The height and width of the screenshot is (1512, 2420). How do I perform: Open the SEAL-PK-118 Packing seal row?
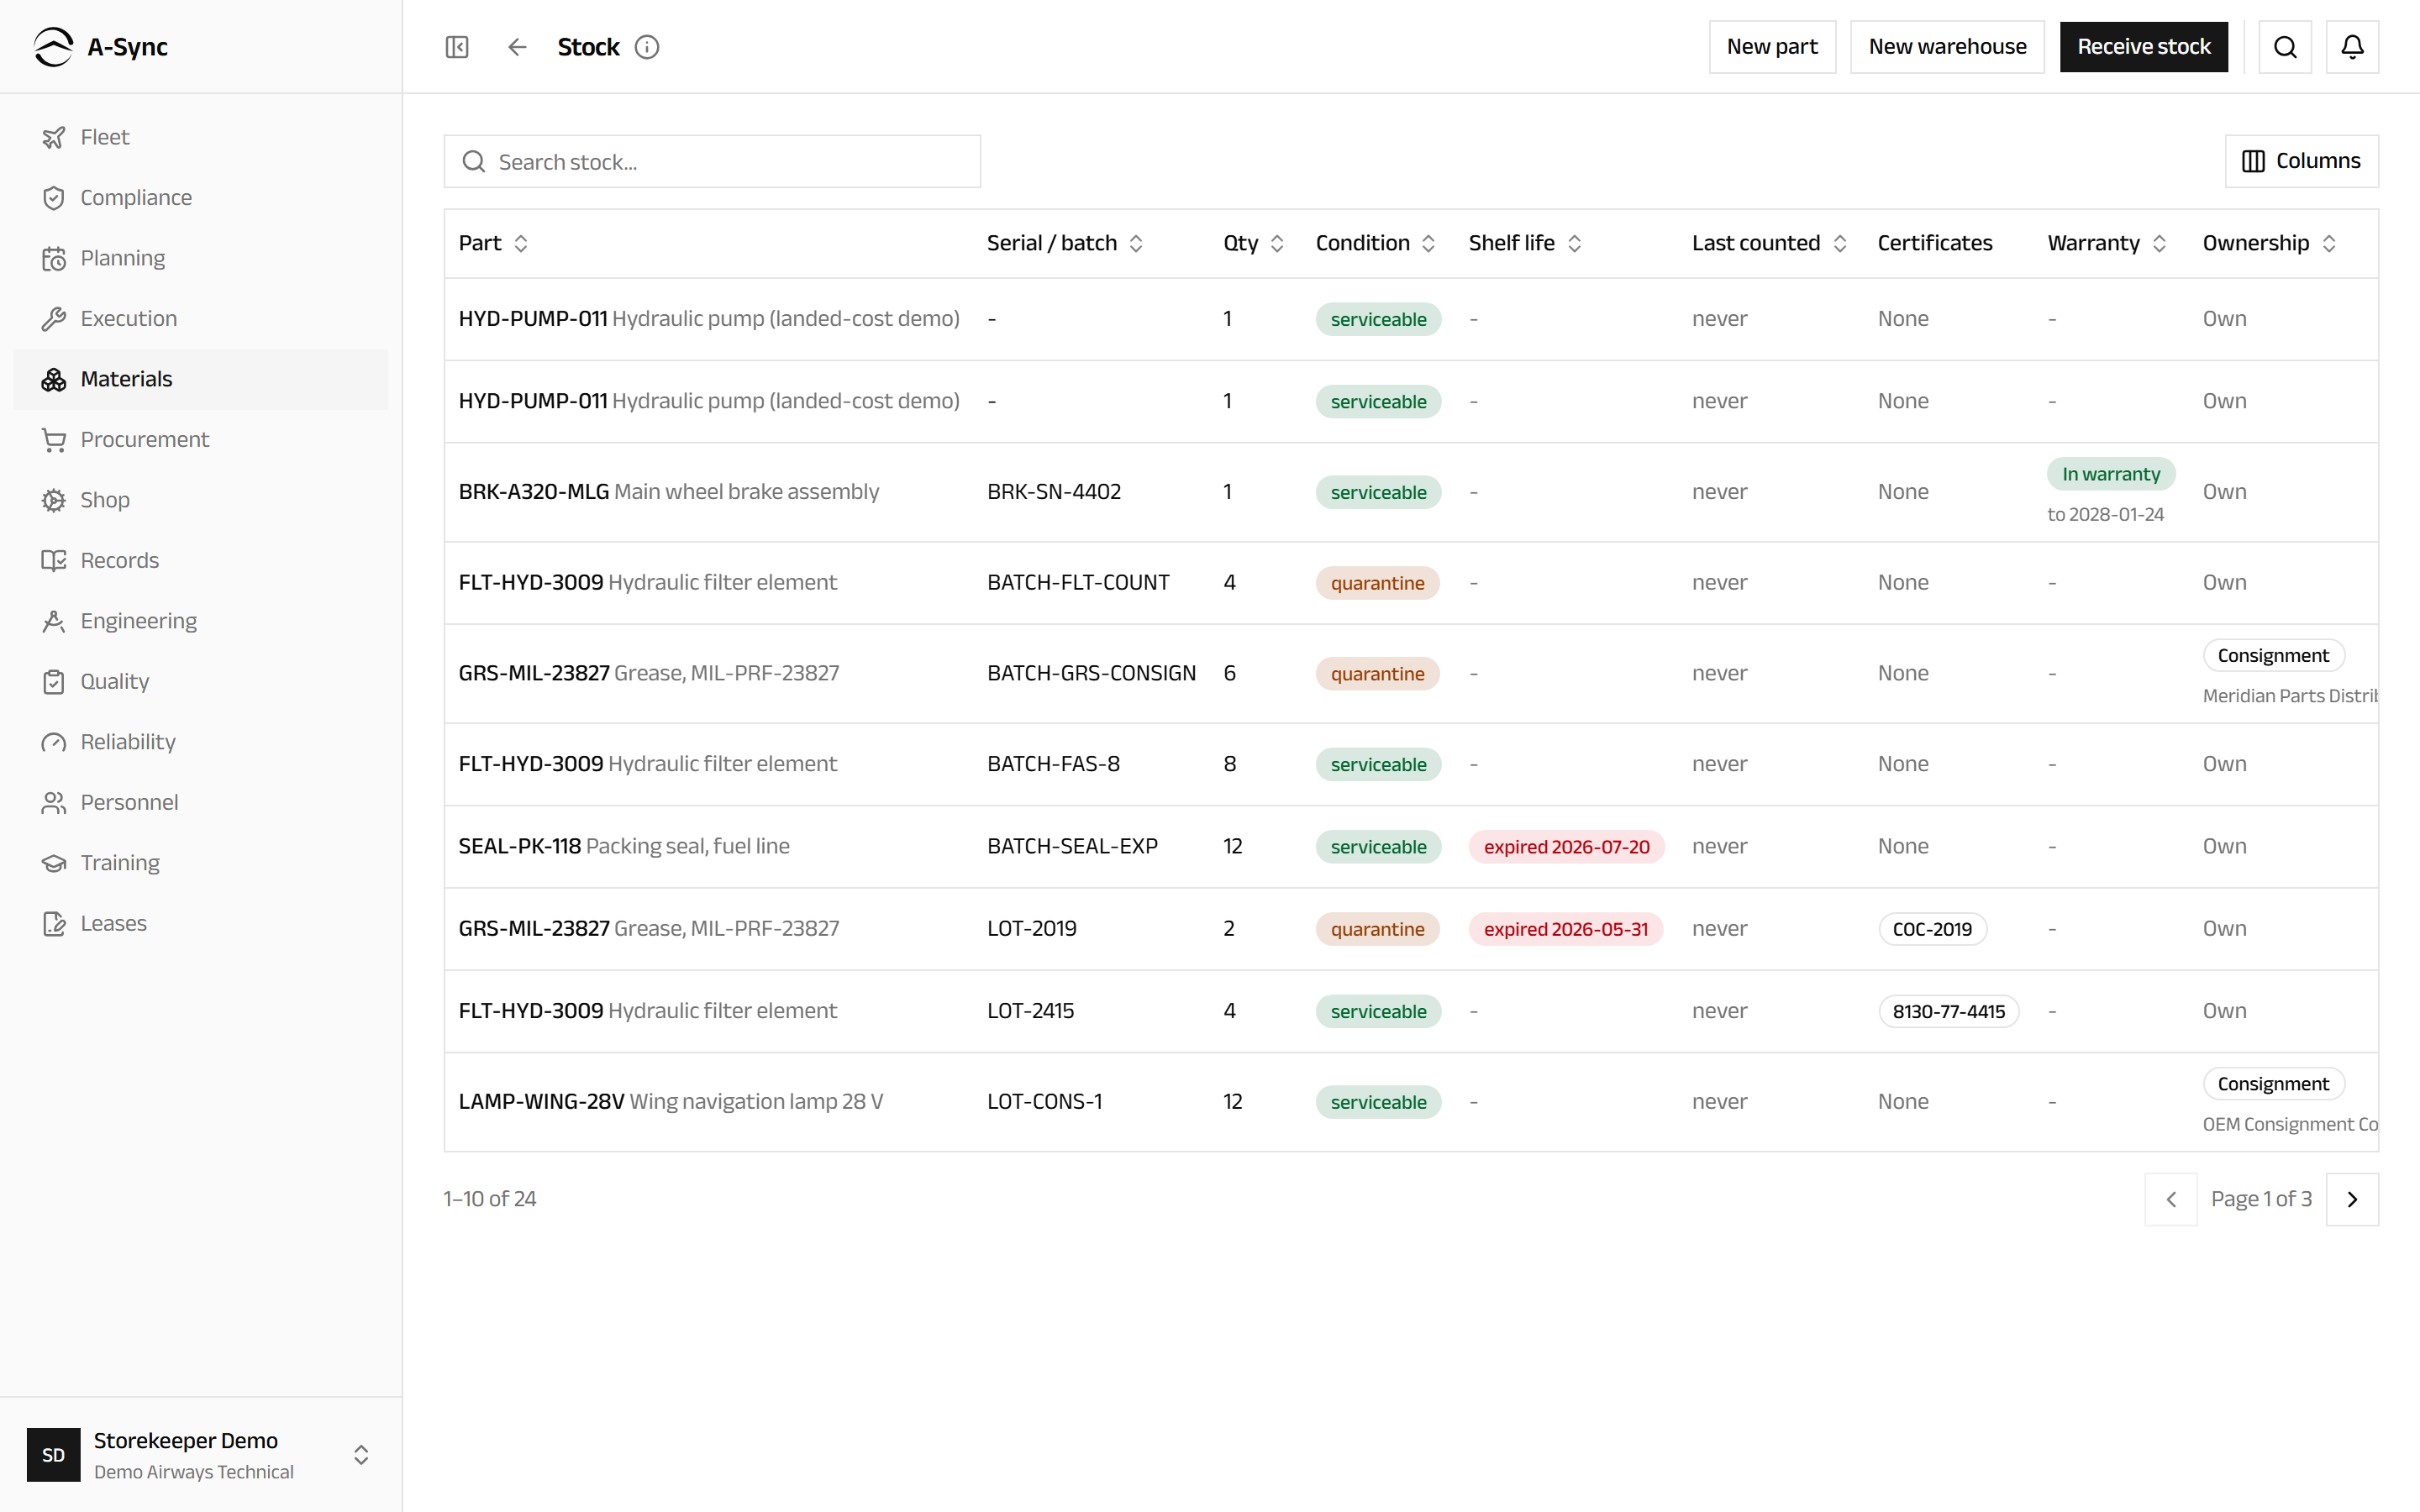[x=1411, y=847]
